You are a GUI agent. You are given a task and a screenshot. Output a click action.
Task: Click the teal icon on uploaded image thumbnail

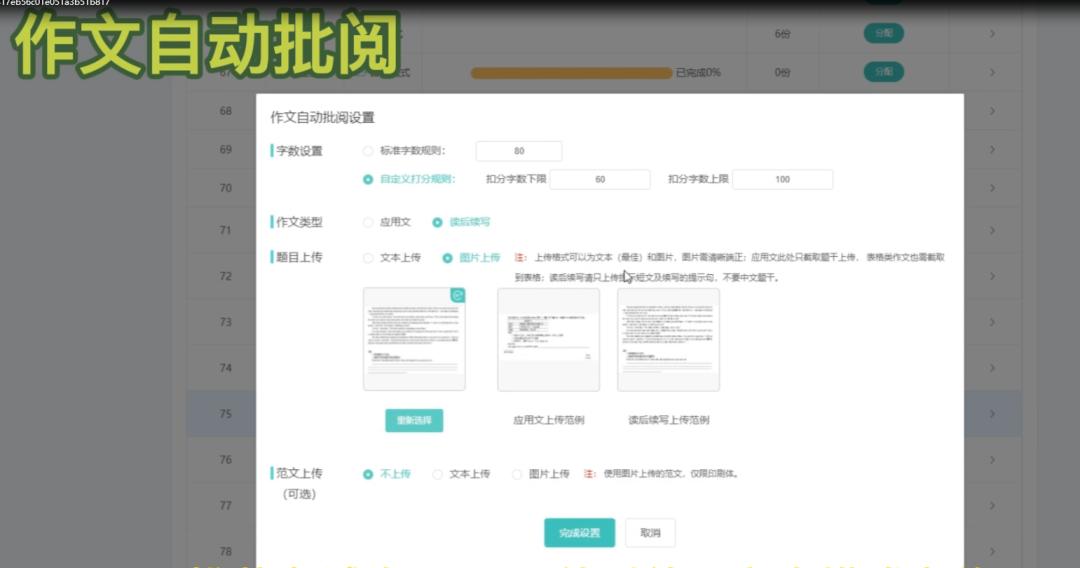457,295
